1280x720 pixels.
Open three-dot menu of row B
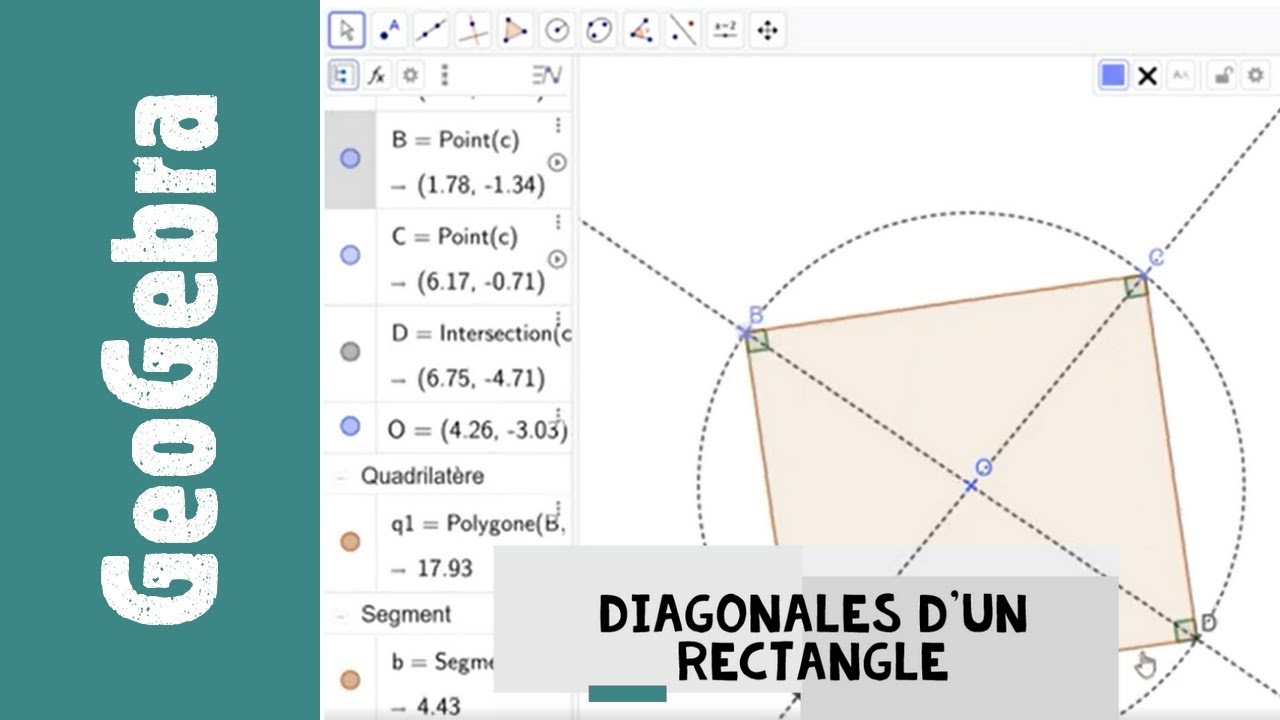(558, 125)
